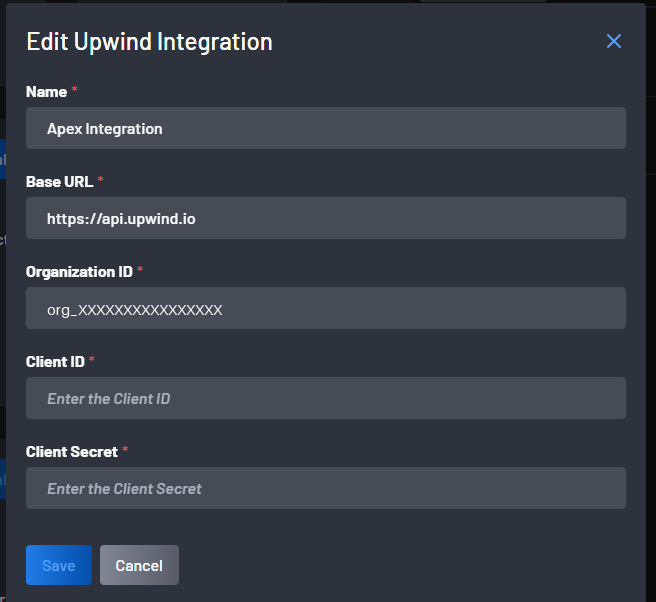Click the 'Client Secret' label
The image size is (656, 602).
tap(72, 452)
